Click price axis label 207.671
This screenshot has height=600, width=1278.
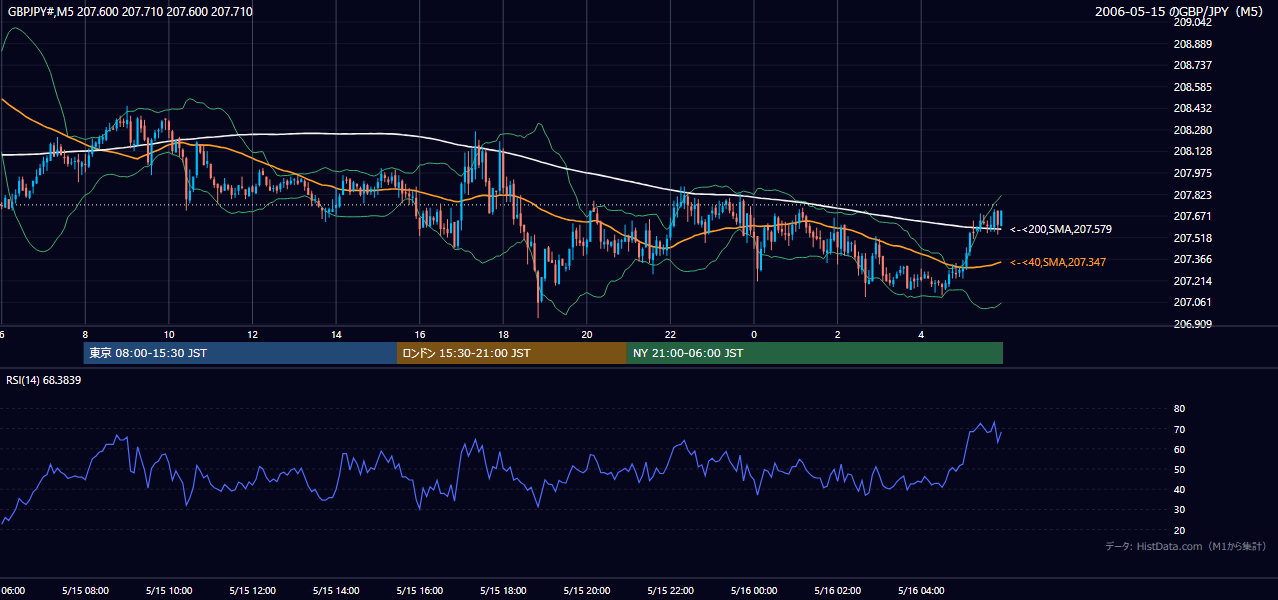[x=1192, y=216]
